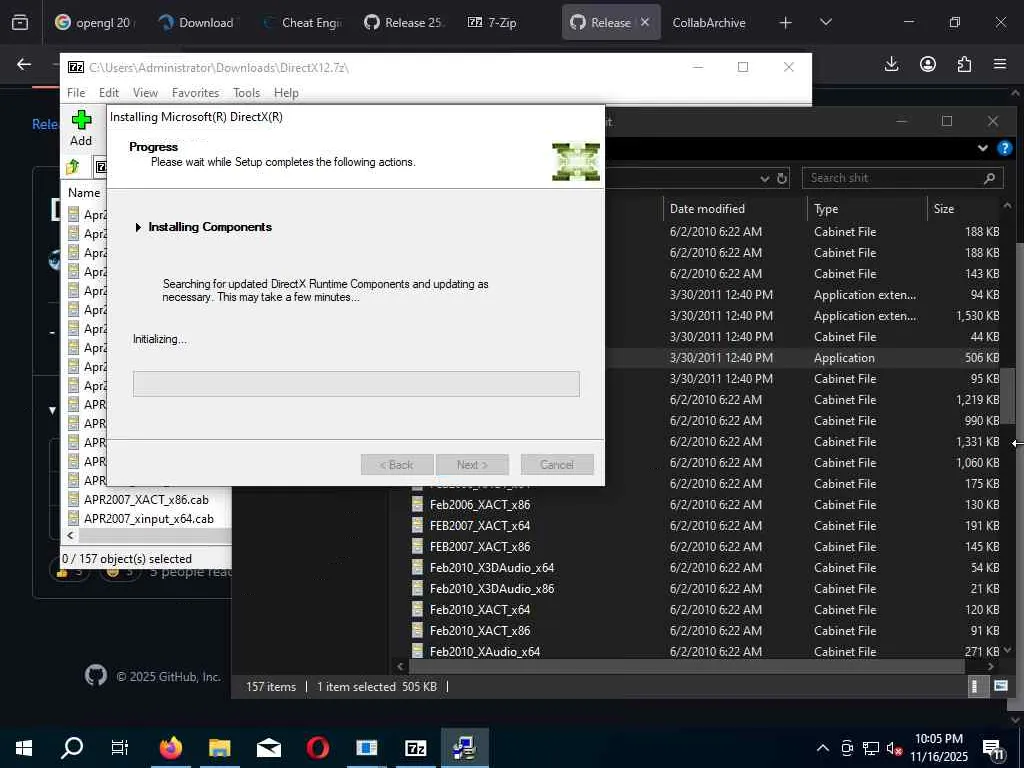Screen dimensions: 1024x768
Task: Open 7-Zip from the taskbar
Action: (415, 748)
